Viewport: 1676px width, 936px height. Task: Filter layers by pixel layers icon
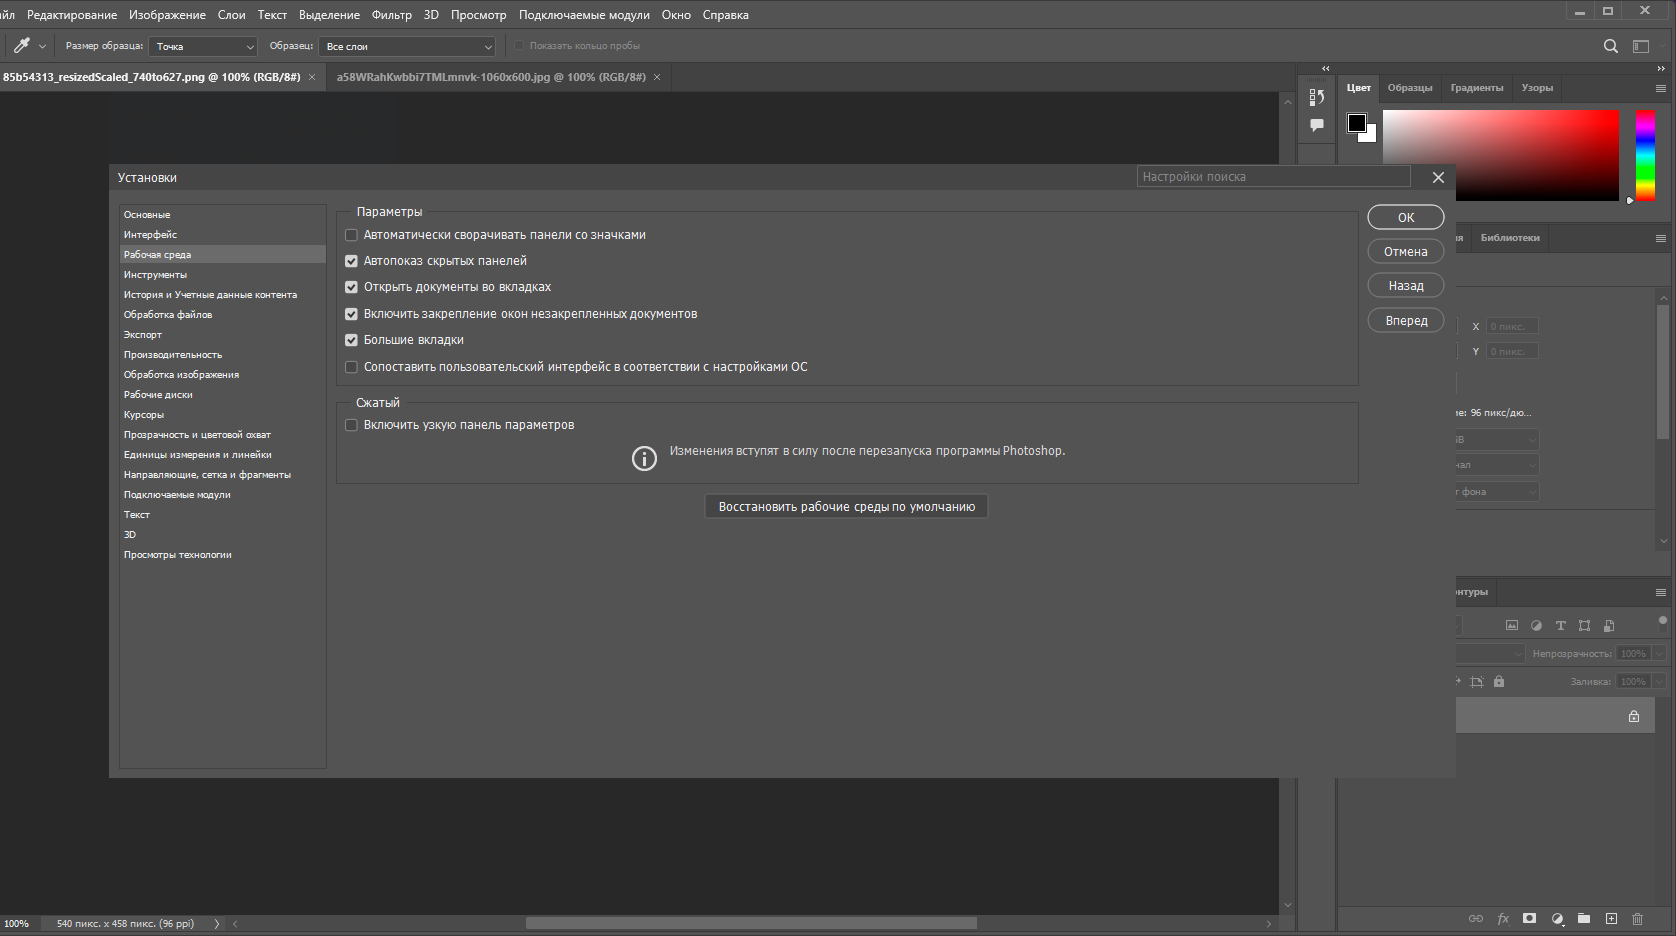(x=1512, y=626)
